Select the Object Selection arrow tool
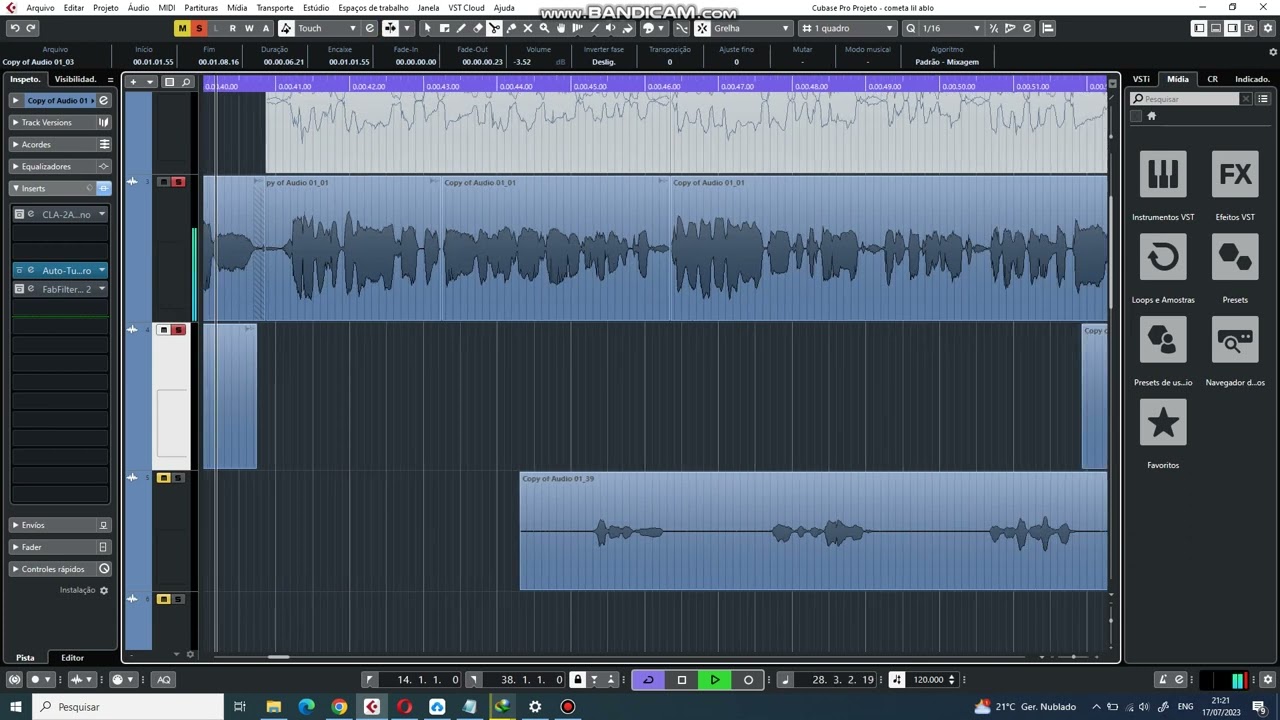 point(428,28)
